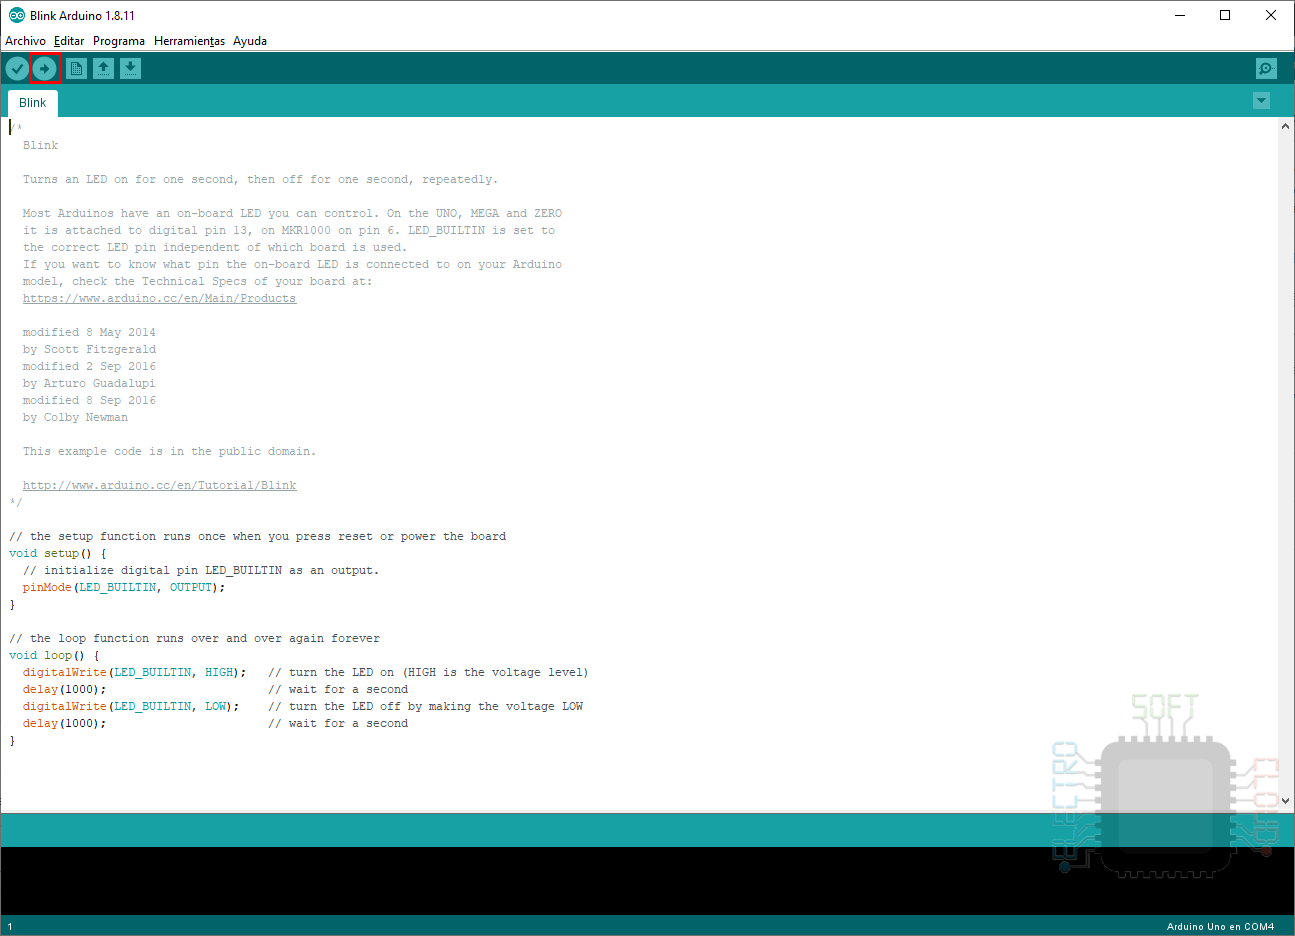The height and width of the screenshot is (936, 1295).
Task: Click the Arduino logo in the title bar
Action: coord(17,15)
